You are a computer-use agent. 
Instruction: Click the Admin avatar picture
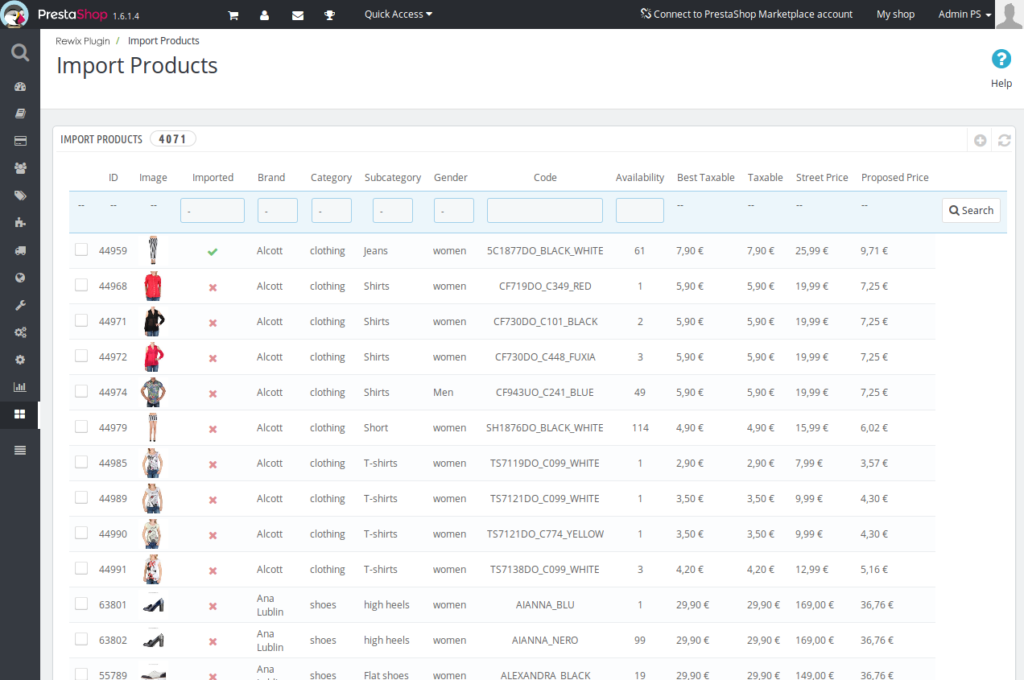point(1009,14)
